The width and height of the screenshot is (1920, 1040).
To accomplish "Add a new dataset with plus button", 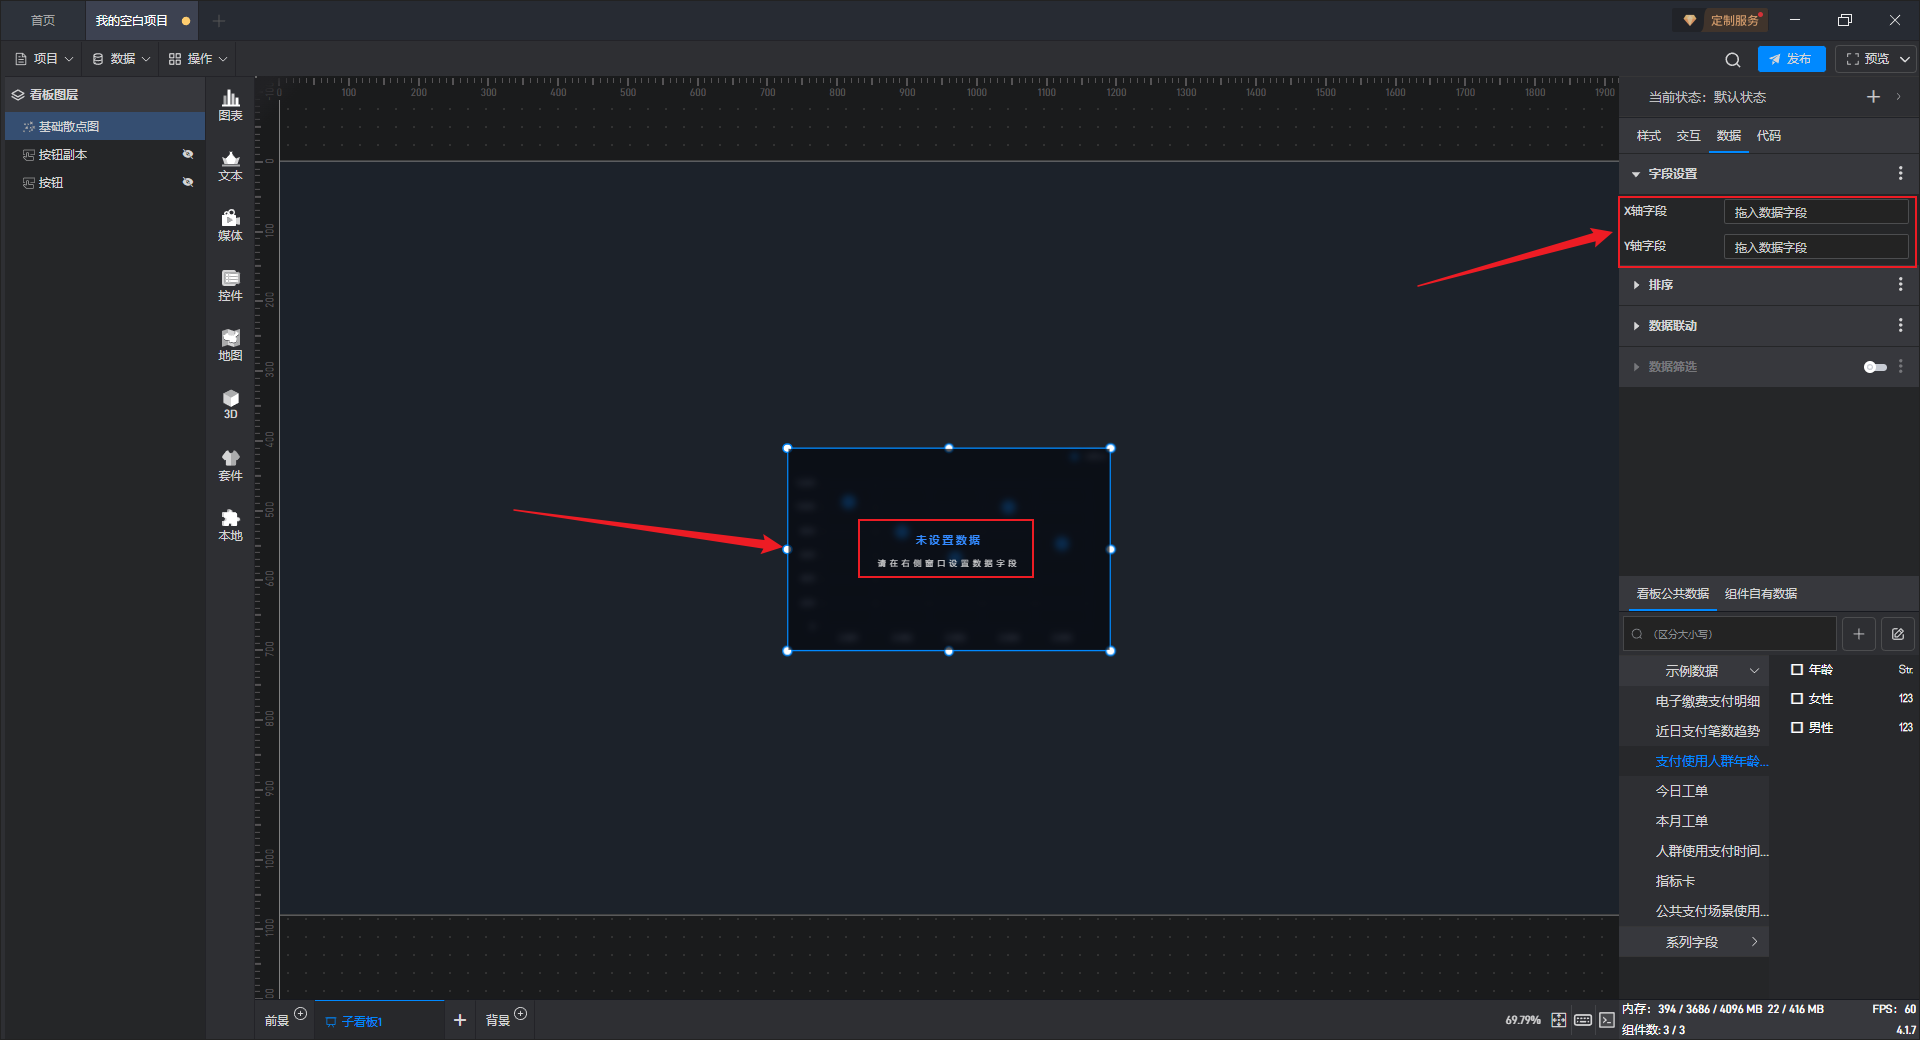I will click(1858, 634).
